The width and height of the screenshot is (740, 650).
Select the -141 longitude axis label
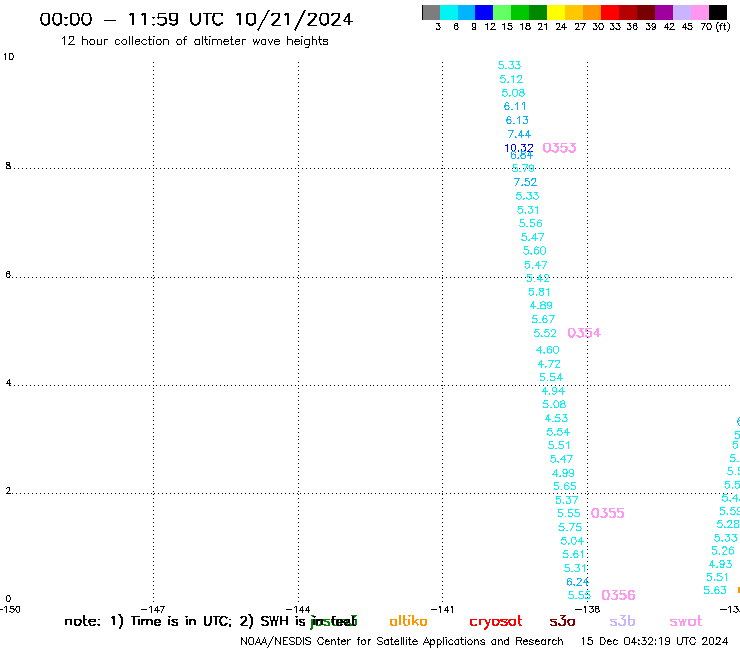click(442, 609)
